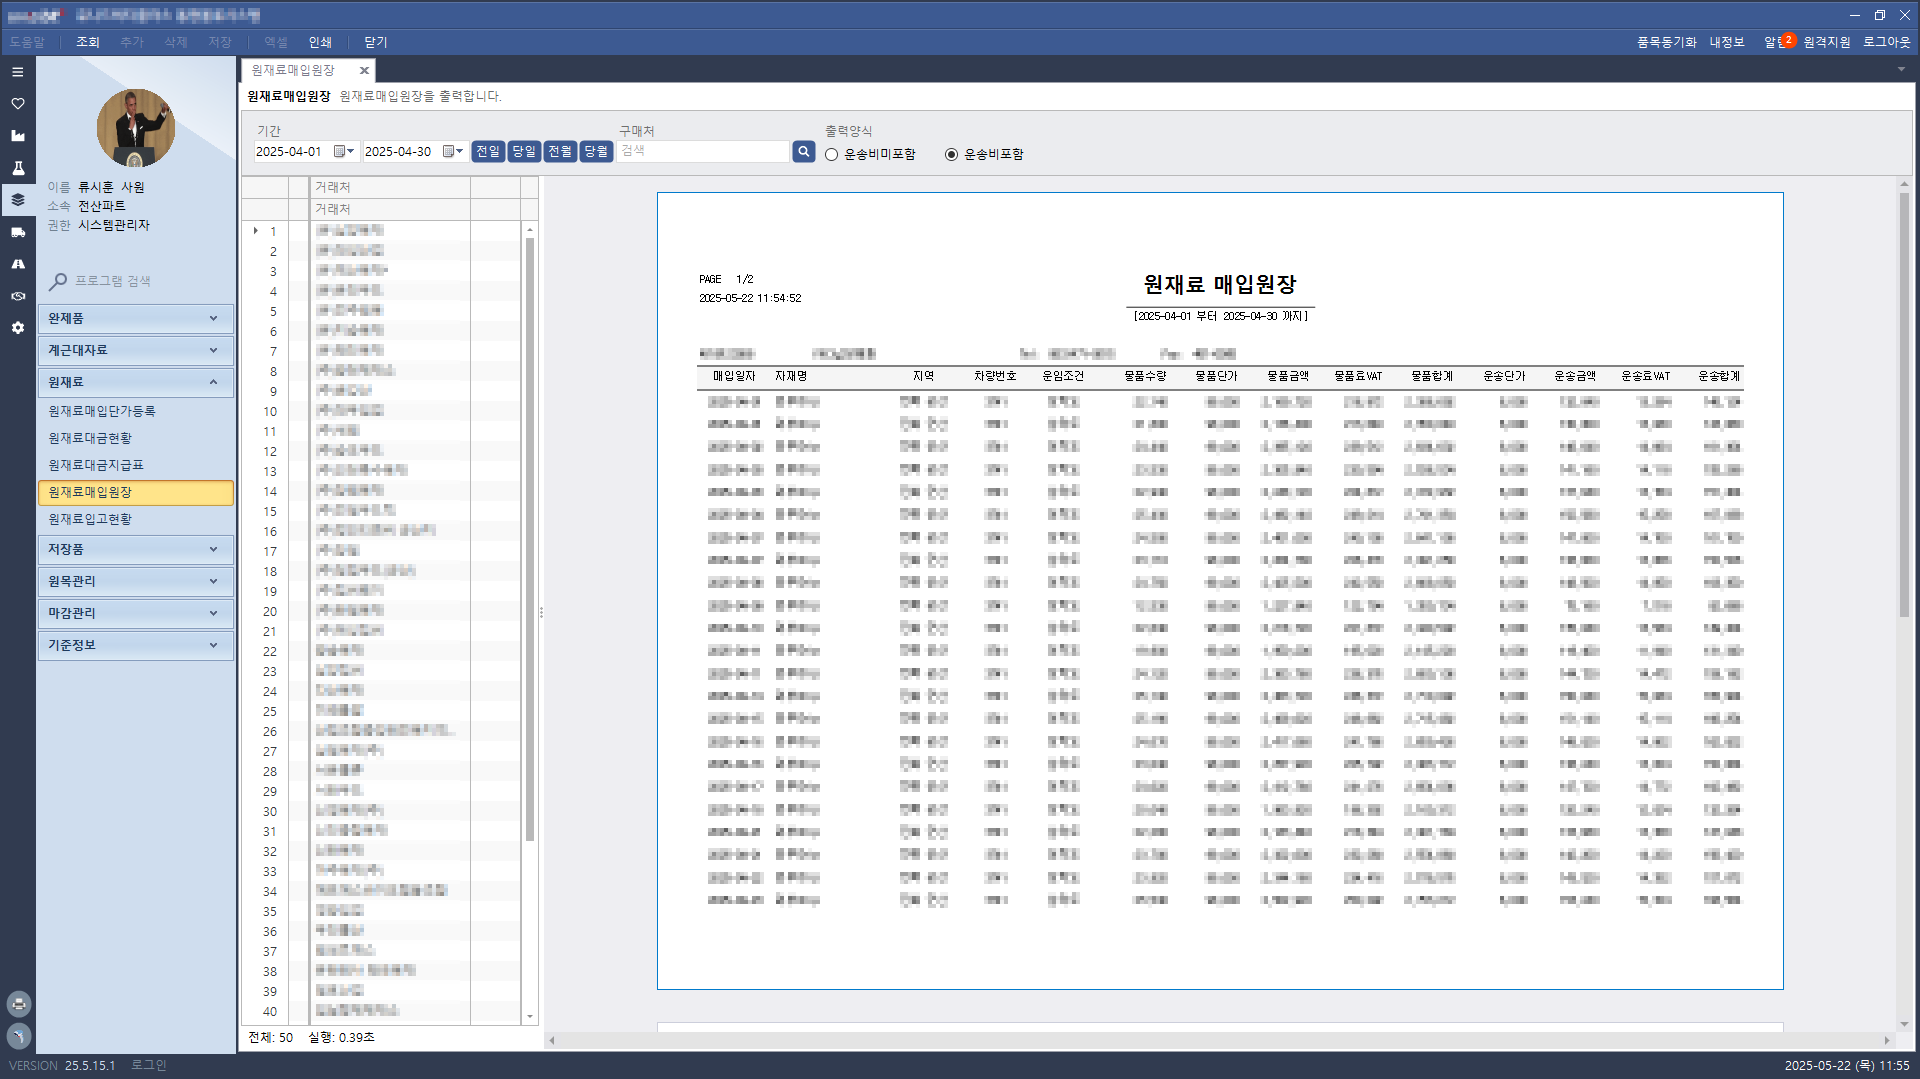The image size is (1920, 1079).
Task: Click the supplier list scroll down arrow
Action: point(530,1017)
